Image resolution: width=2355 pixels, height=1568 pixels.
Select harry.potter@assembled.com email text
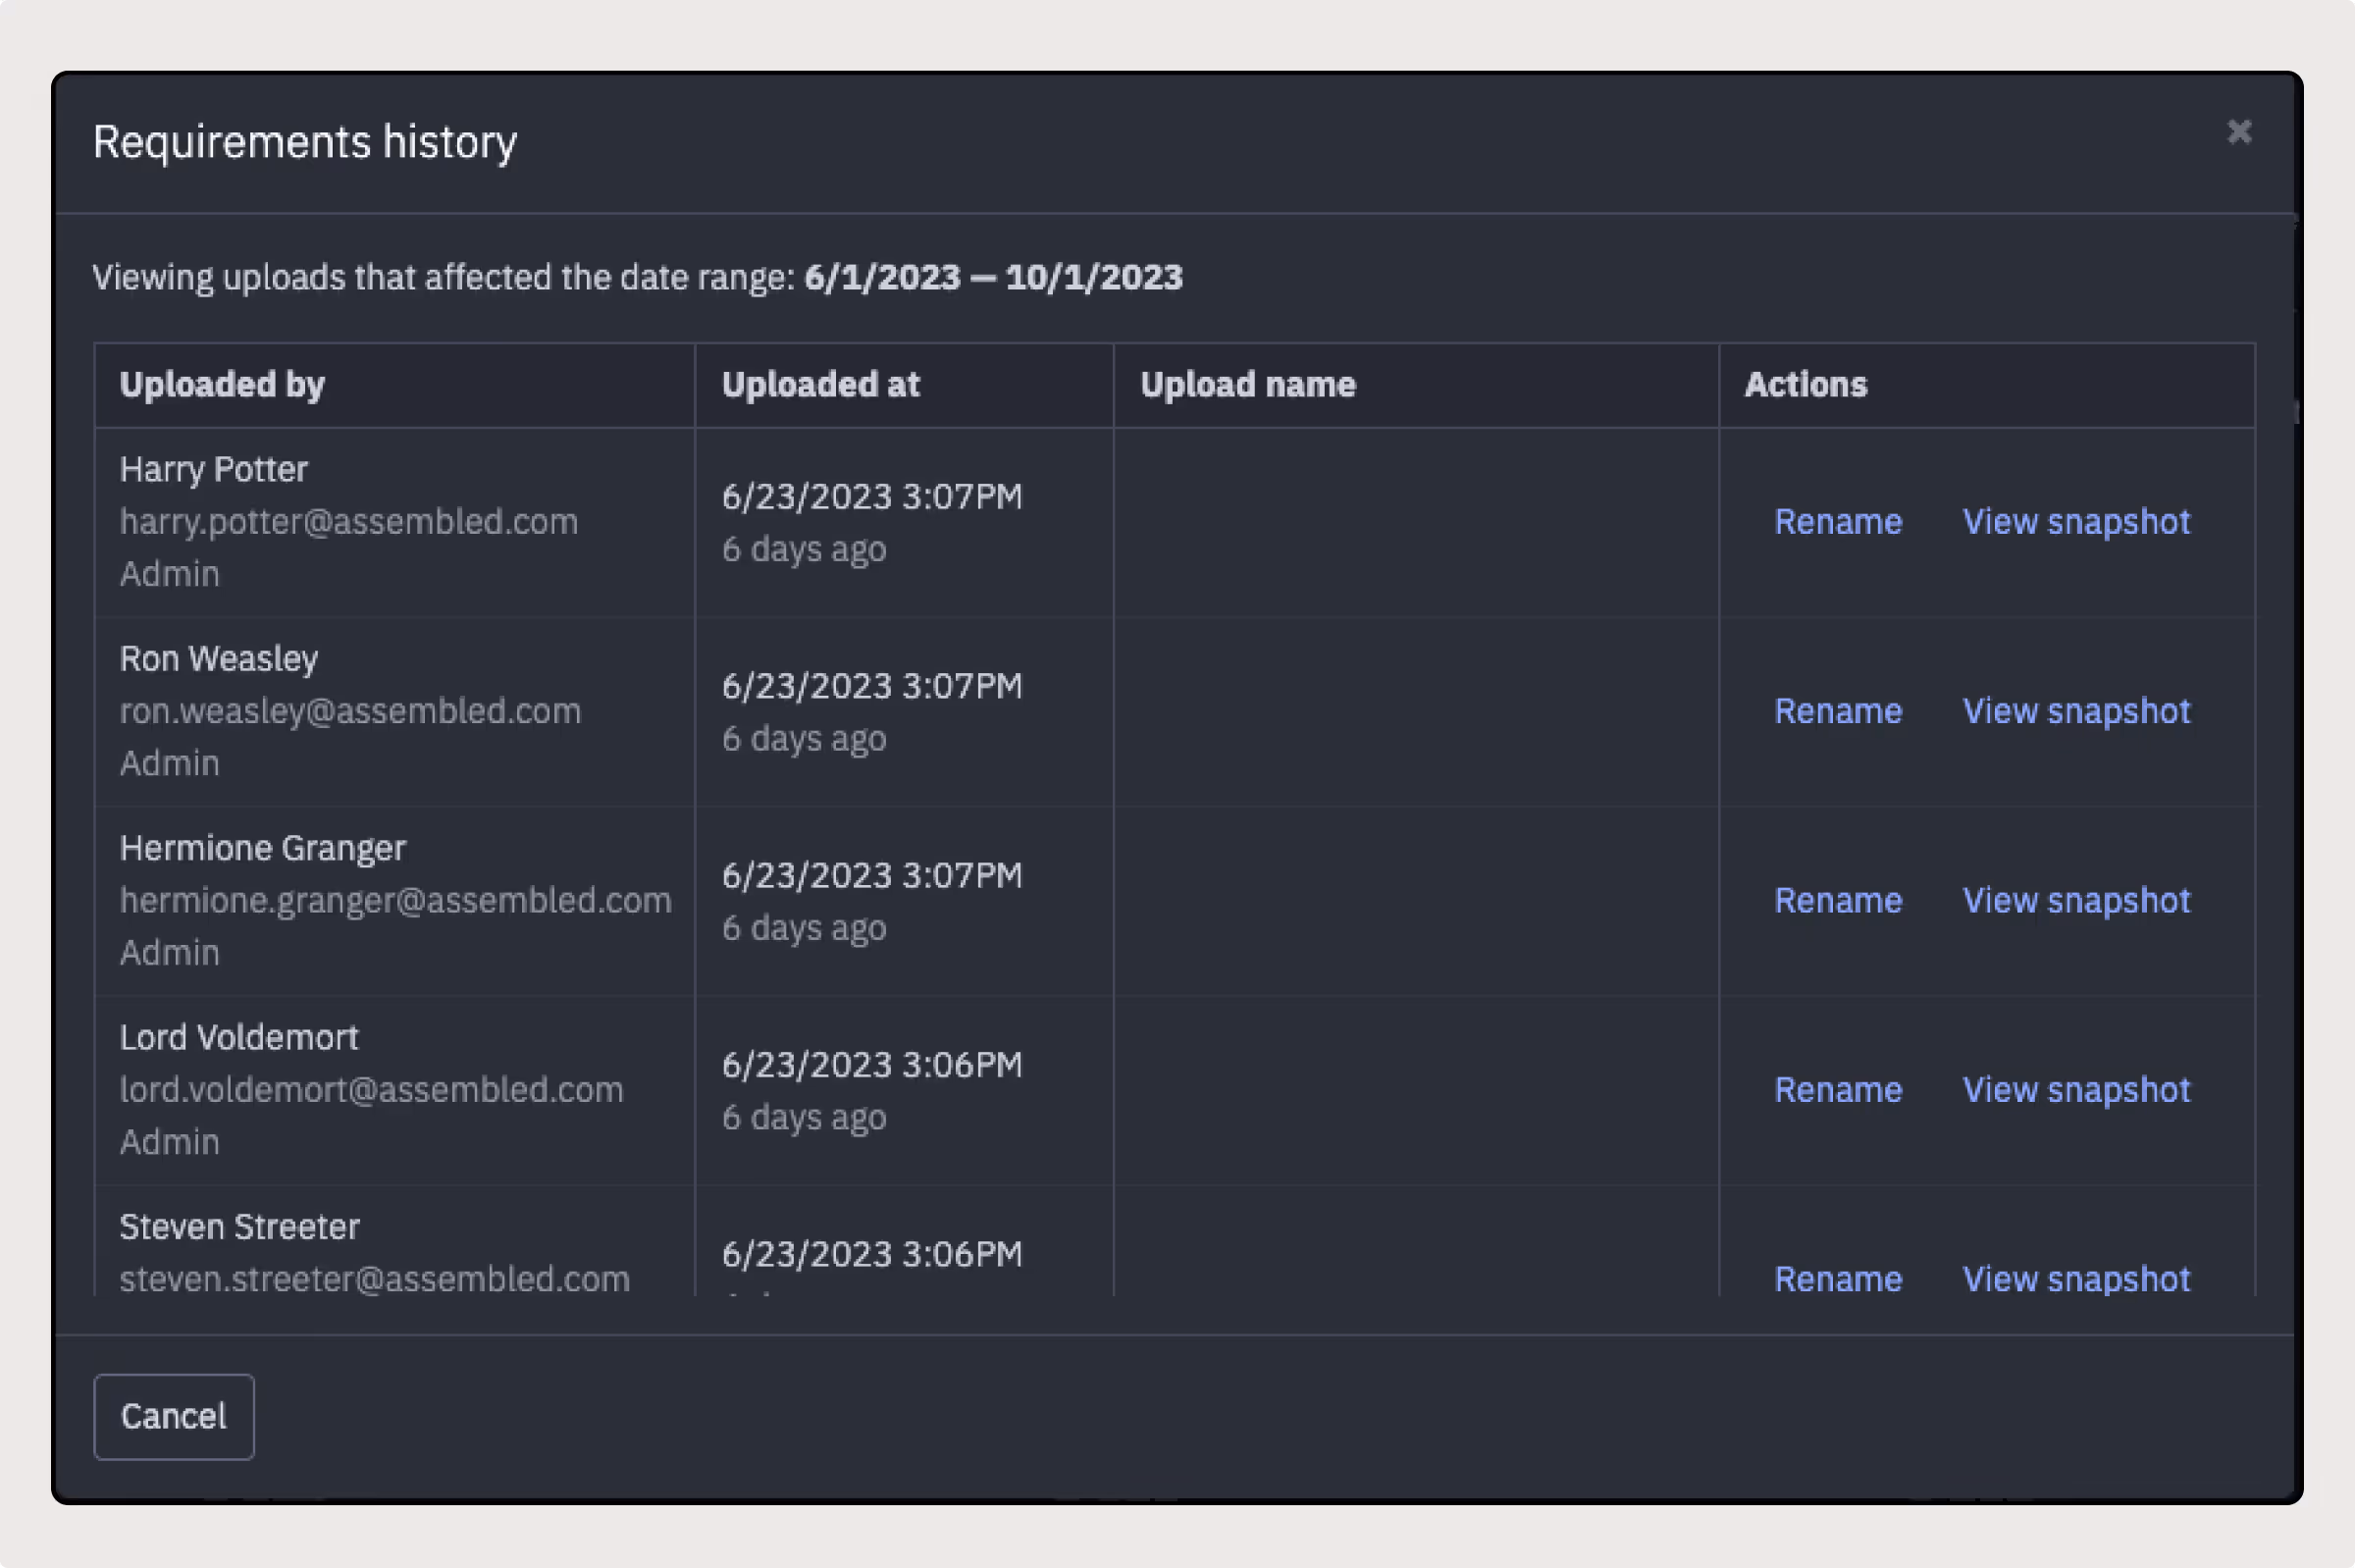click(348, 522)
